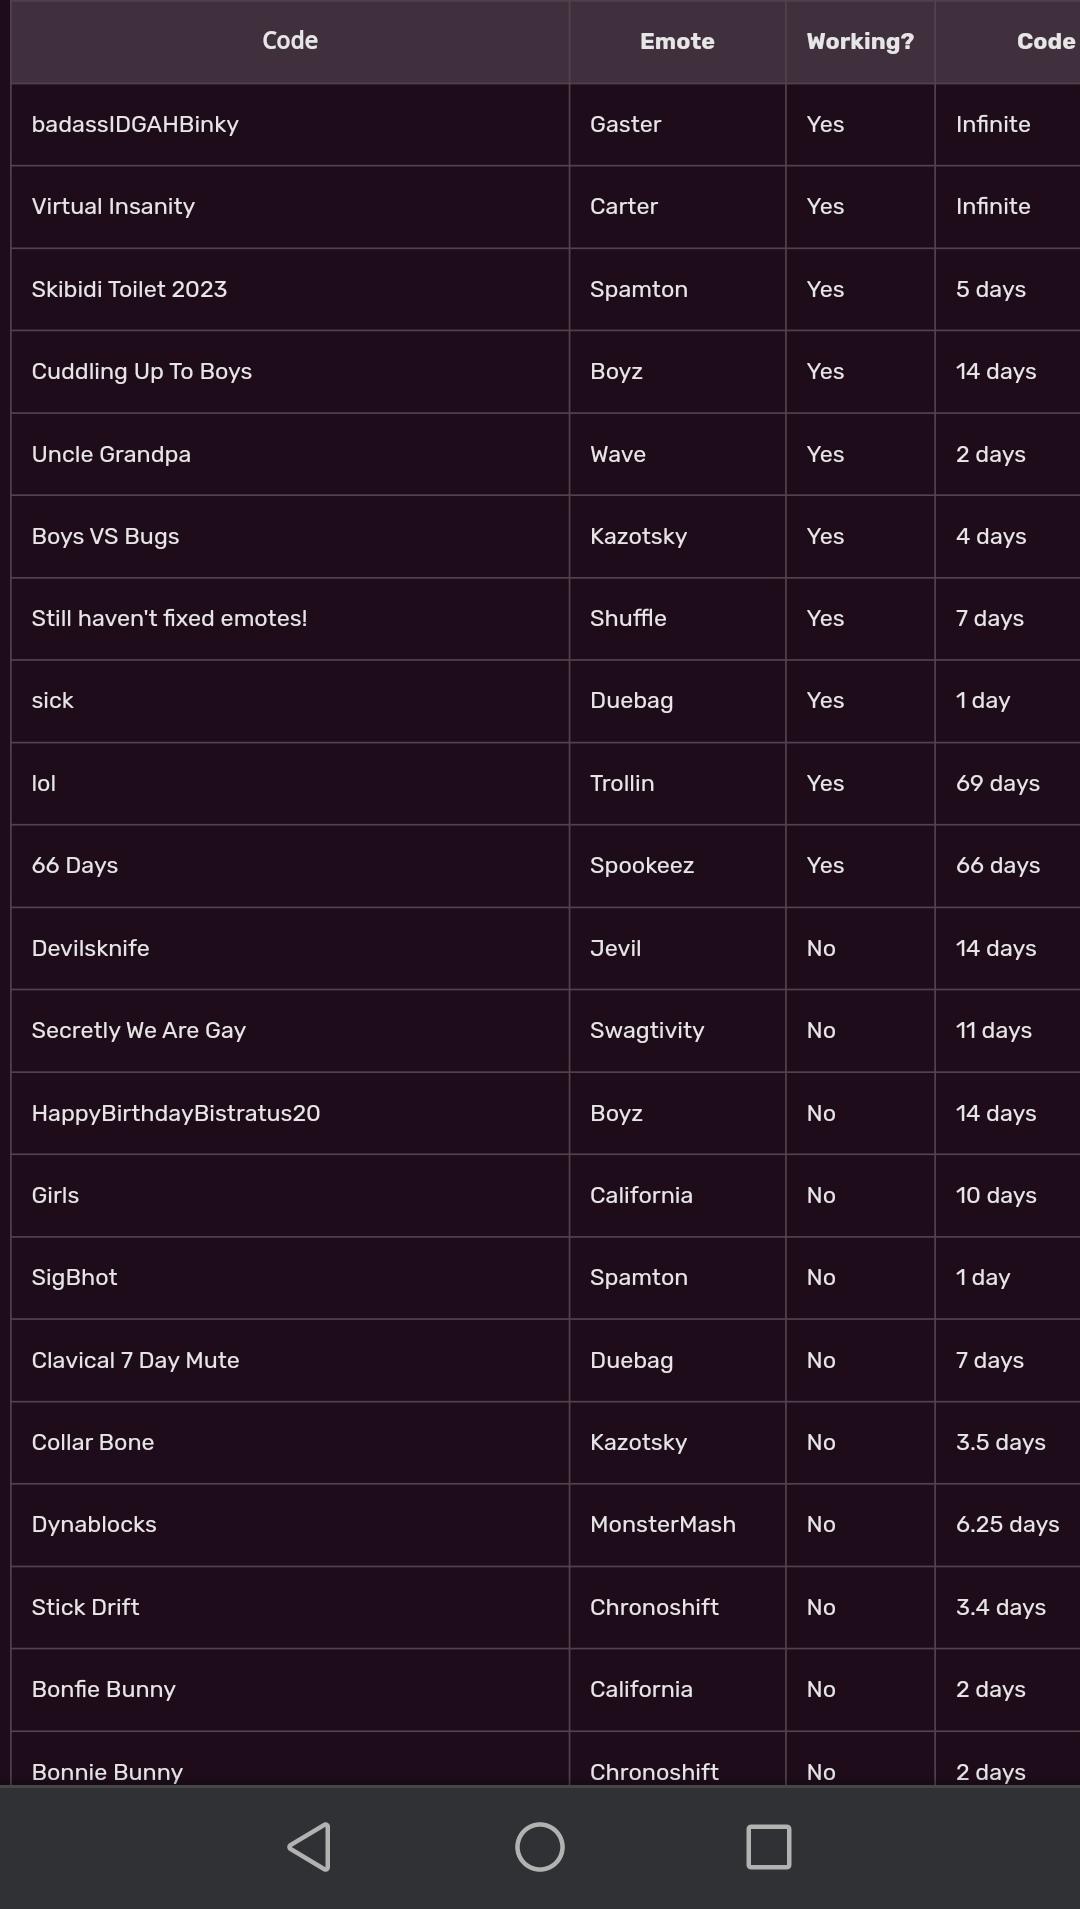Open recent apps with square icon

tap(768, 1846)
